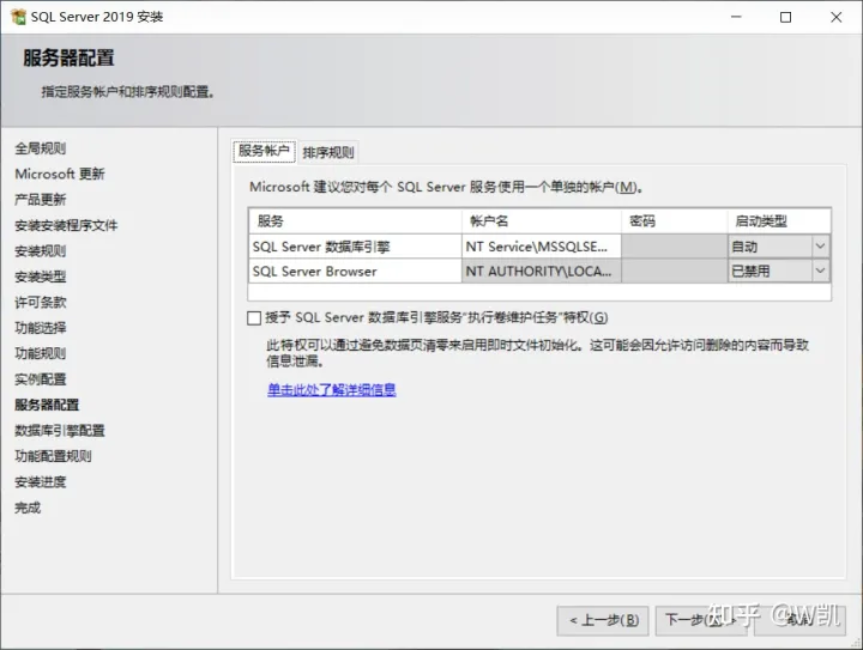Click the 单击此处了解详细信息 link
This screenshot has width=863, height=650.
(x=331, y=390)
